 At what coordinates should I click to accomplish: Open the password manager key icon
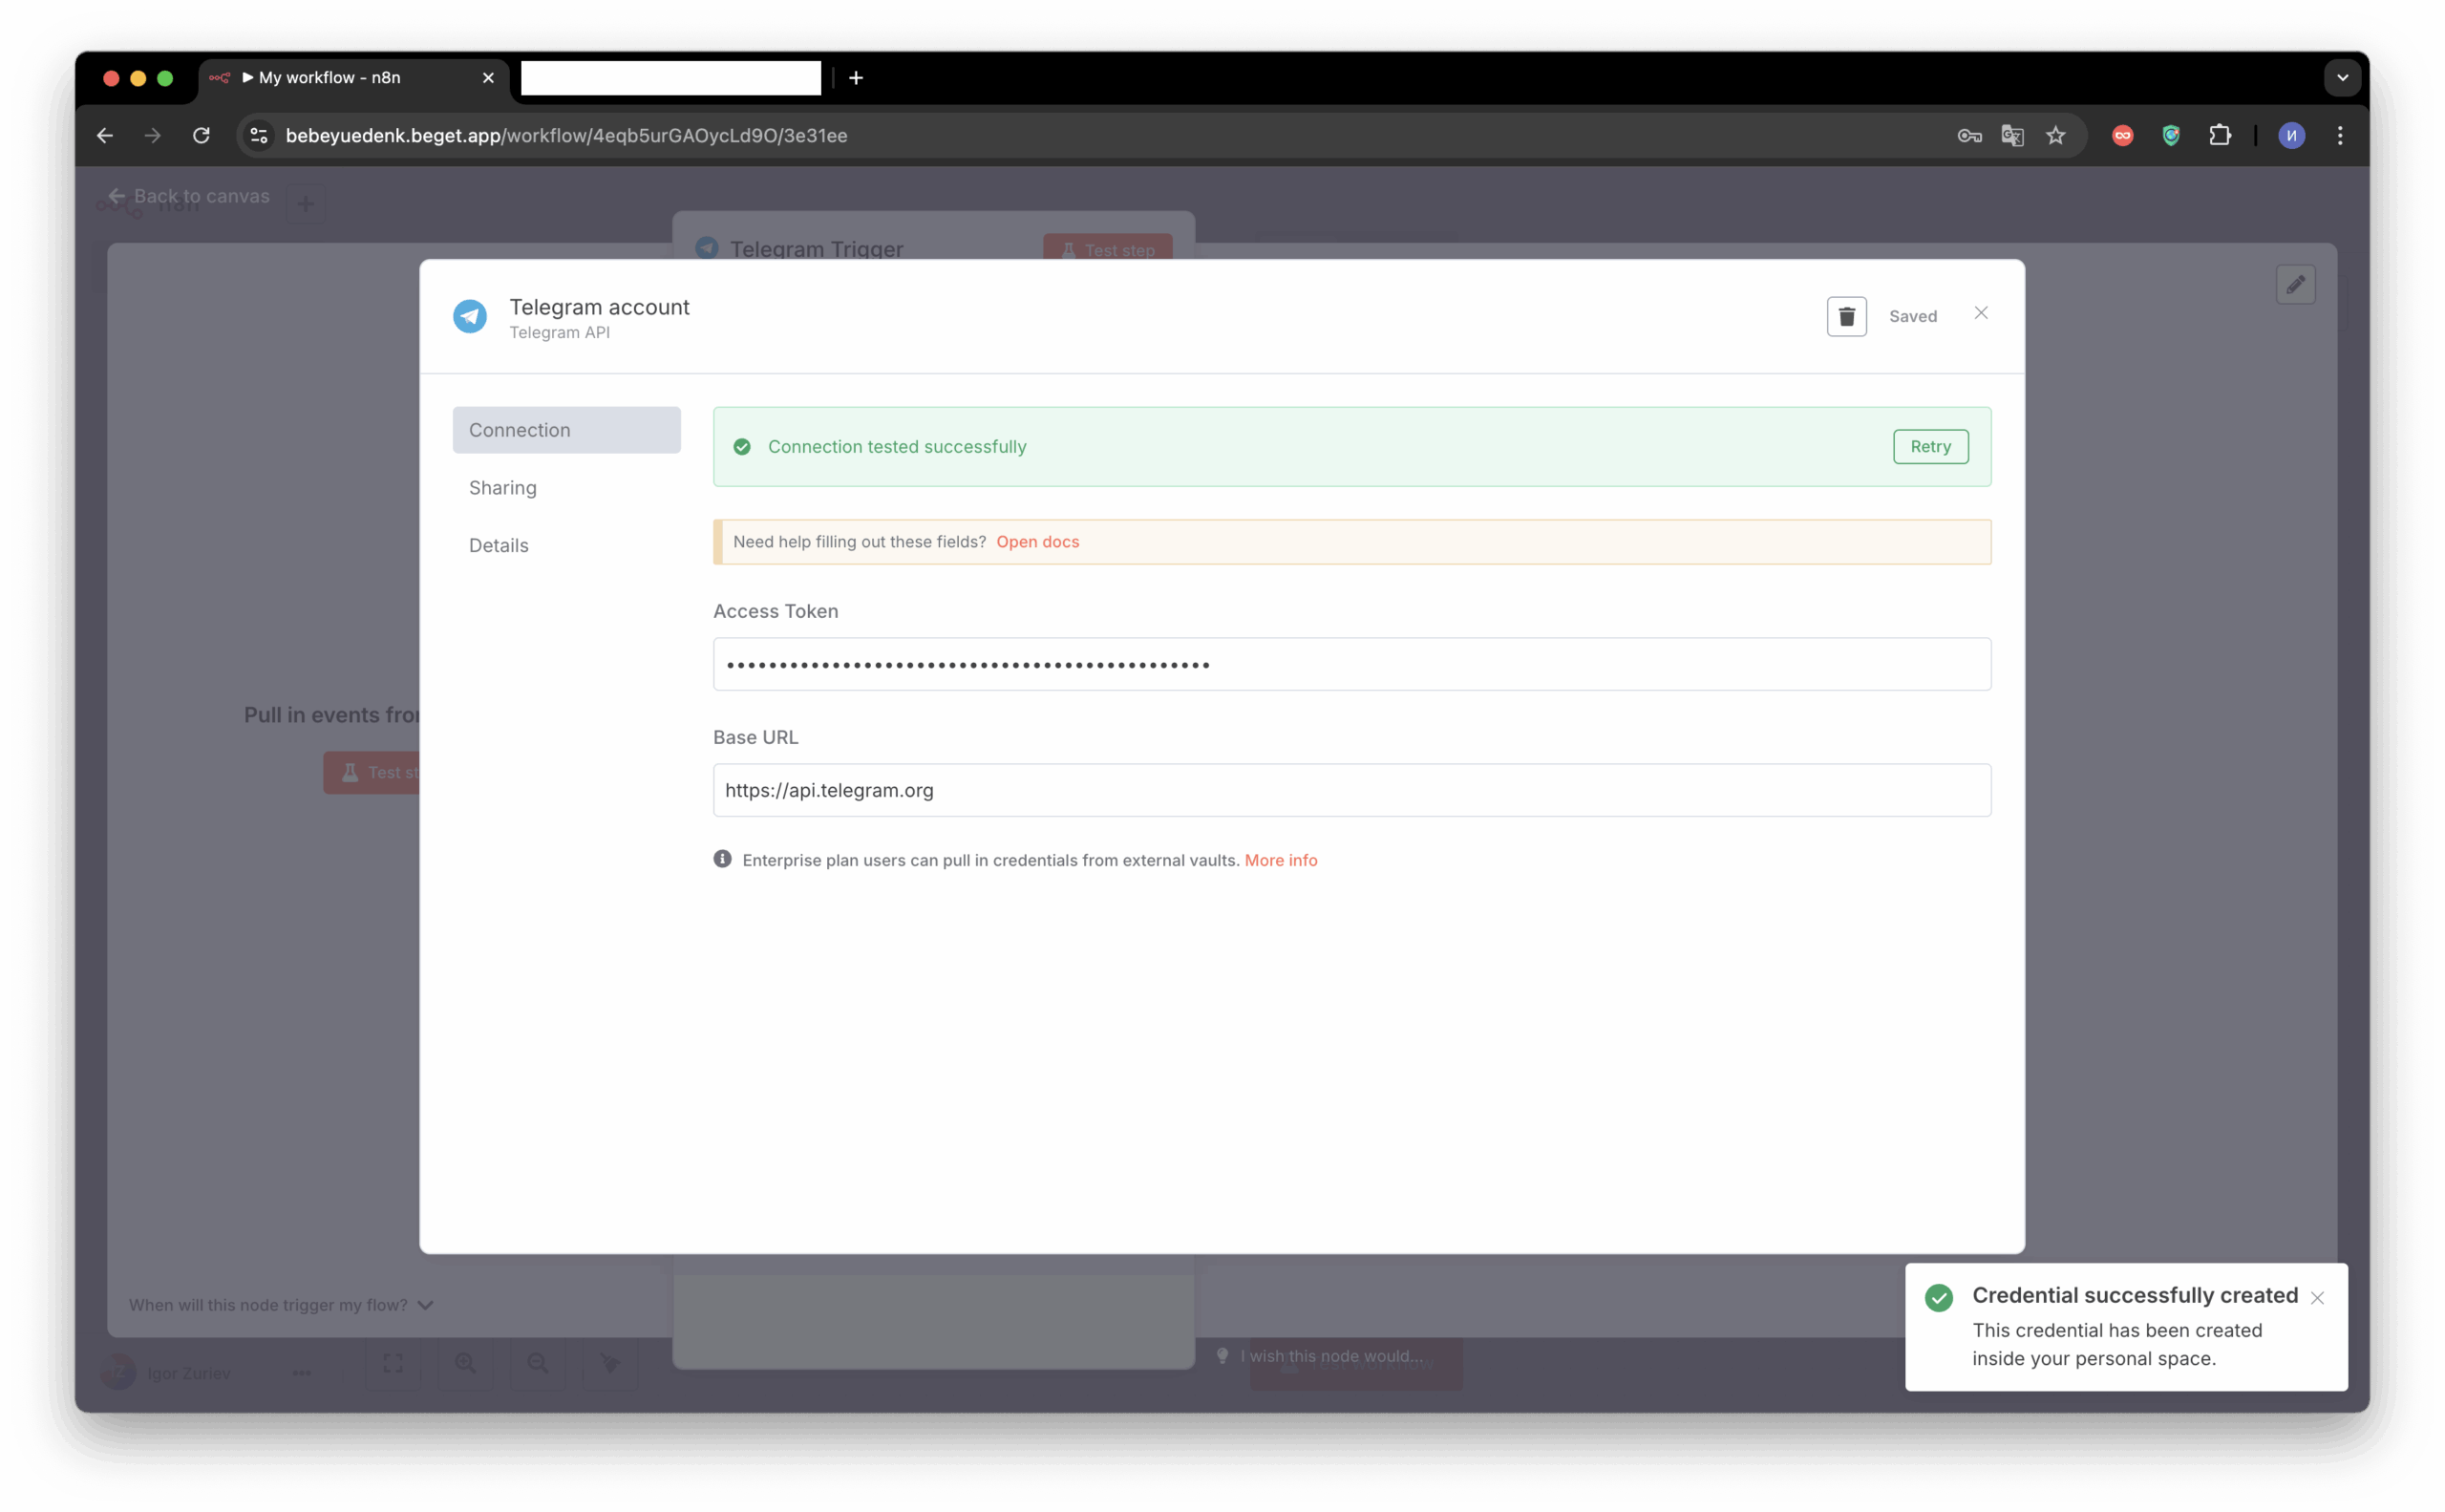pos(1968,136)
